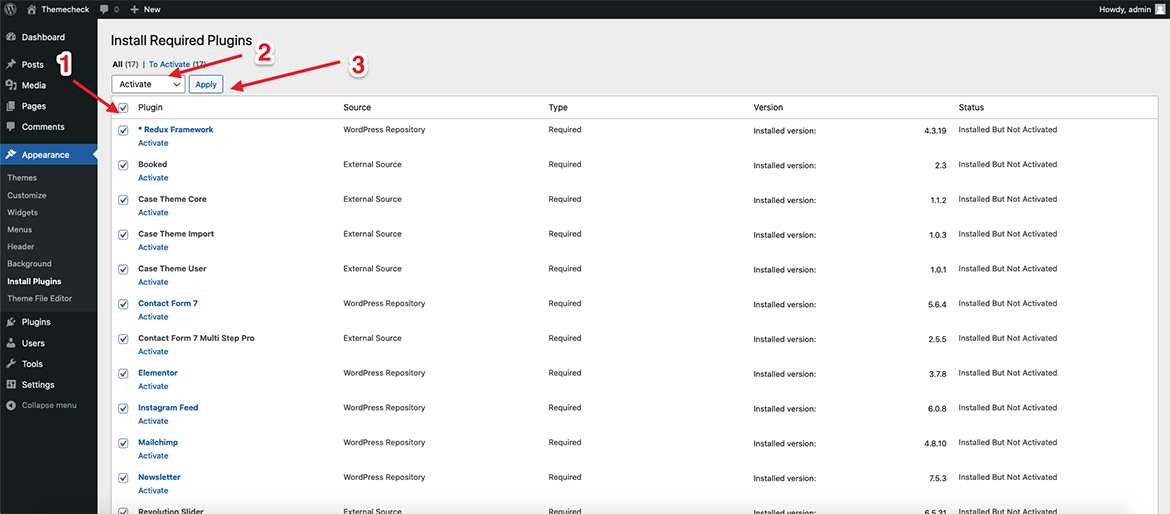The height and width of the screenshot is (514, 1170).
Task: Click Activate link under Elementor
Action: (x=153, y=386)
